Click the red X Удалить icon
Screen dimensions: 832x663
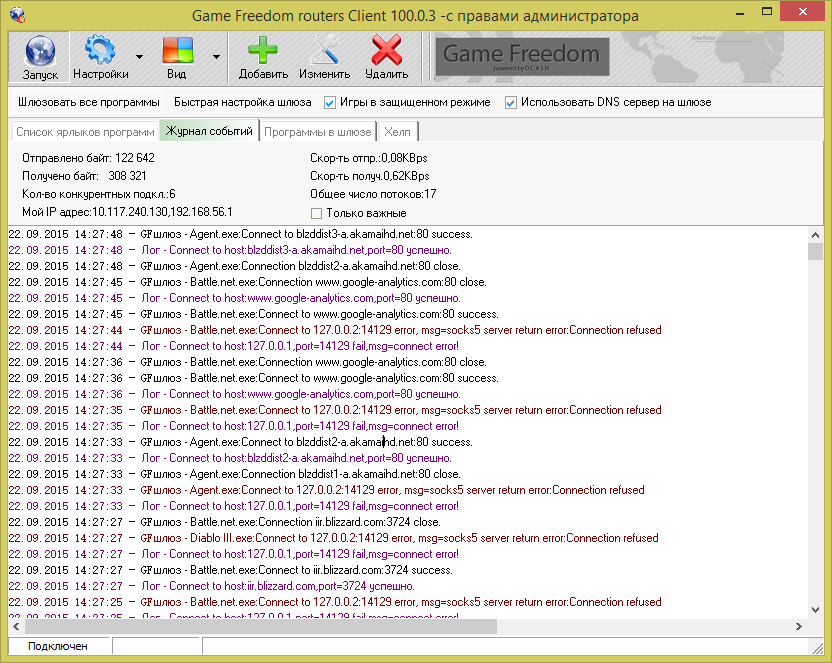[386, 50]
